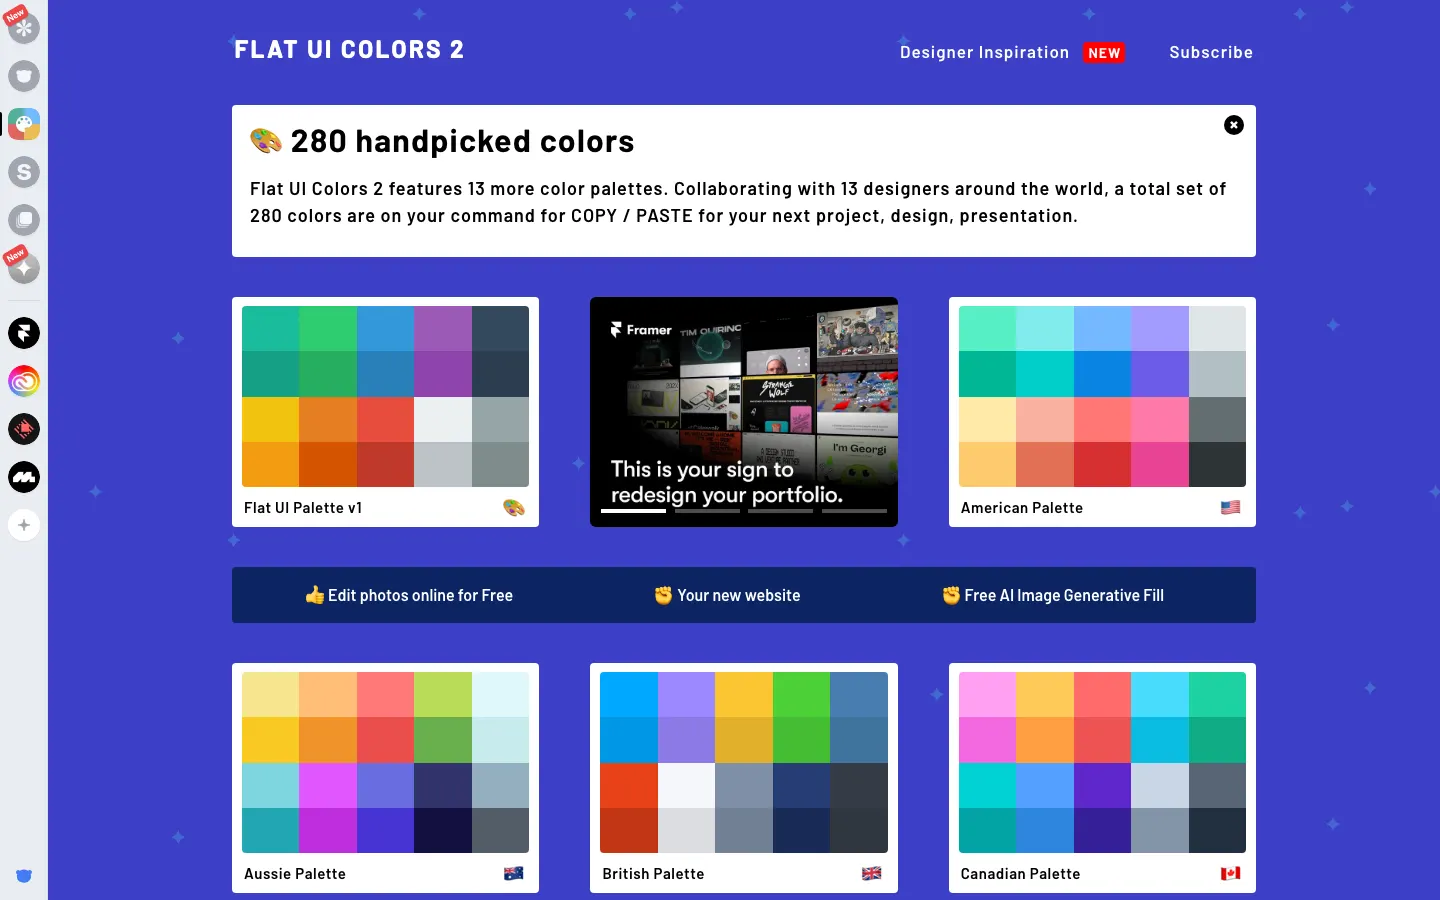The image size is (1440, 900).
Task: Click the sparkle star sidebar icon
Action: (24, 268)
